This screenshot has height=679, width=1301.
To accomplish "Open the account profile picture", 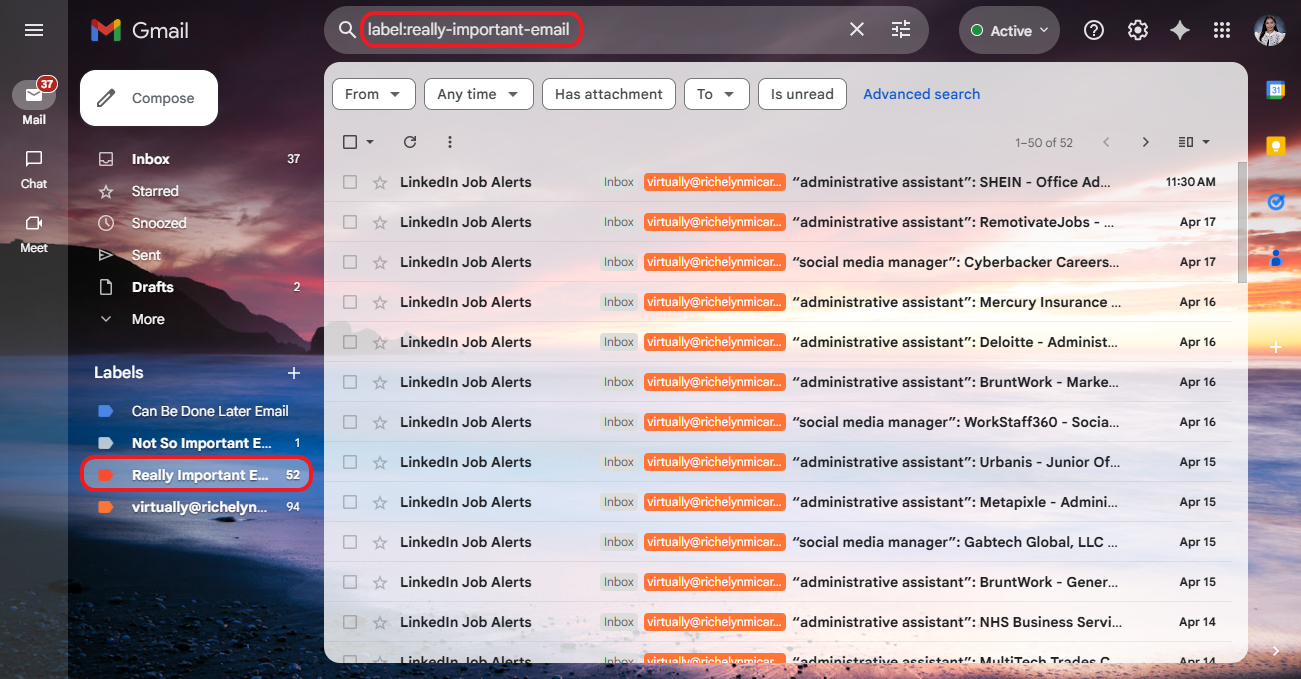I will pyautogui.click(x=1269, y=30).
